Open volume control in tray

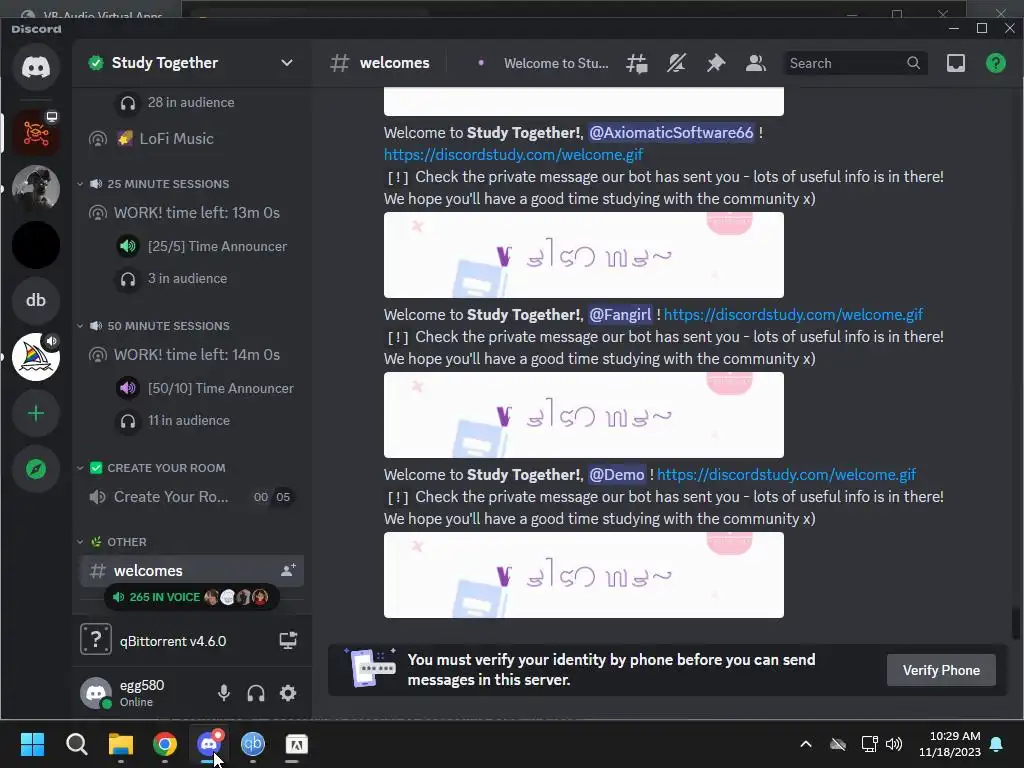coord(894,744)
